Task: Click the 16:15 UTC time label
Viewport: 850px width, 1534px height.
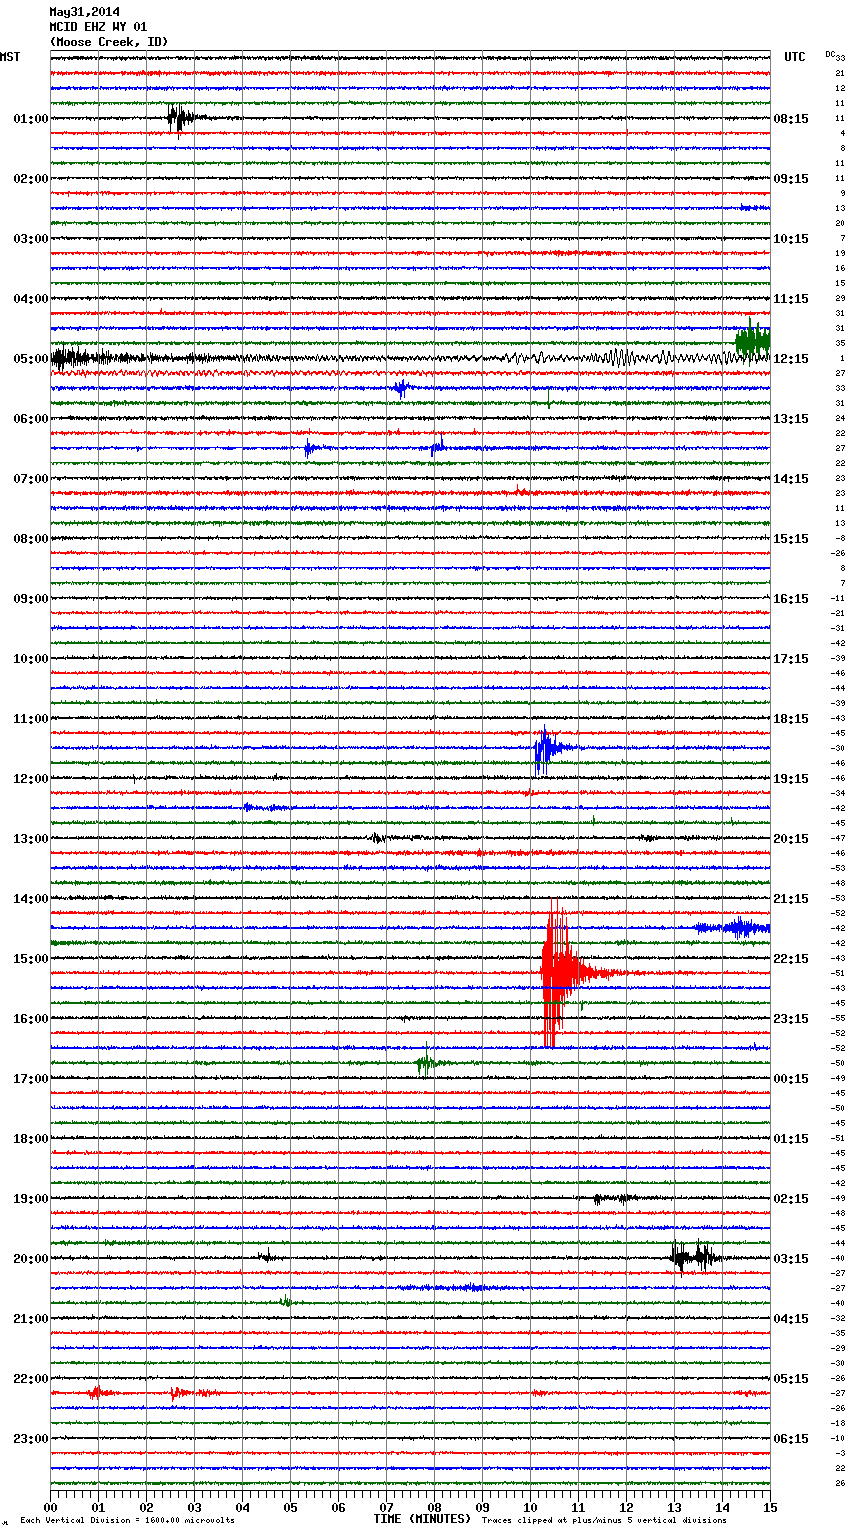Action: point(791,599)
